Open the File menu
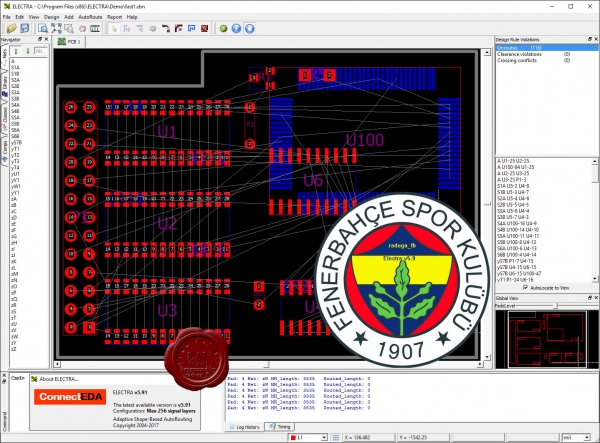 point(7,17)
